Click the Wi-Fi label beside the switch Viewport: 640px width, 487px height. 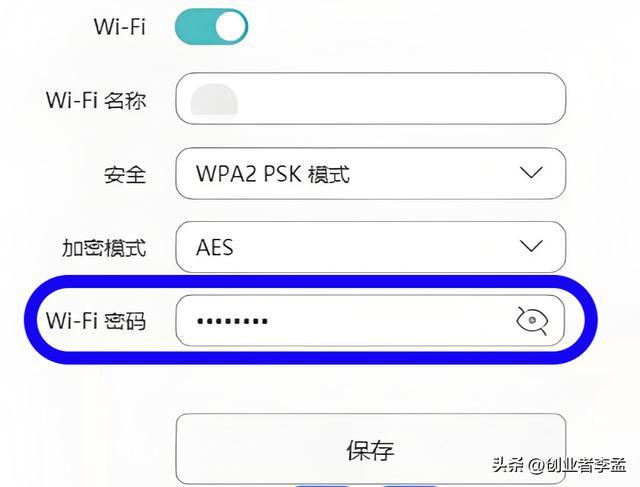[120, 27]
